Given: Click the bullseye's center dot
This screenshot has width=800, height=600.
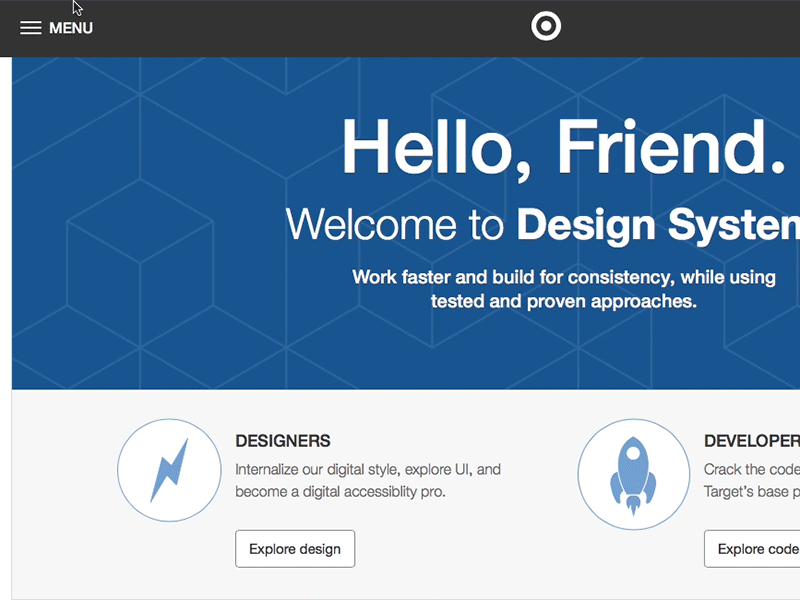Looking at the screenshot, I should (x=546, y=26).
